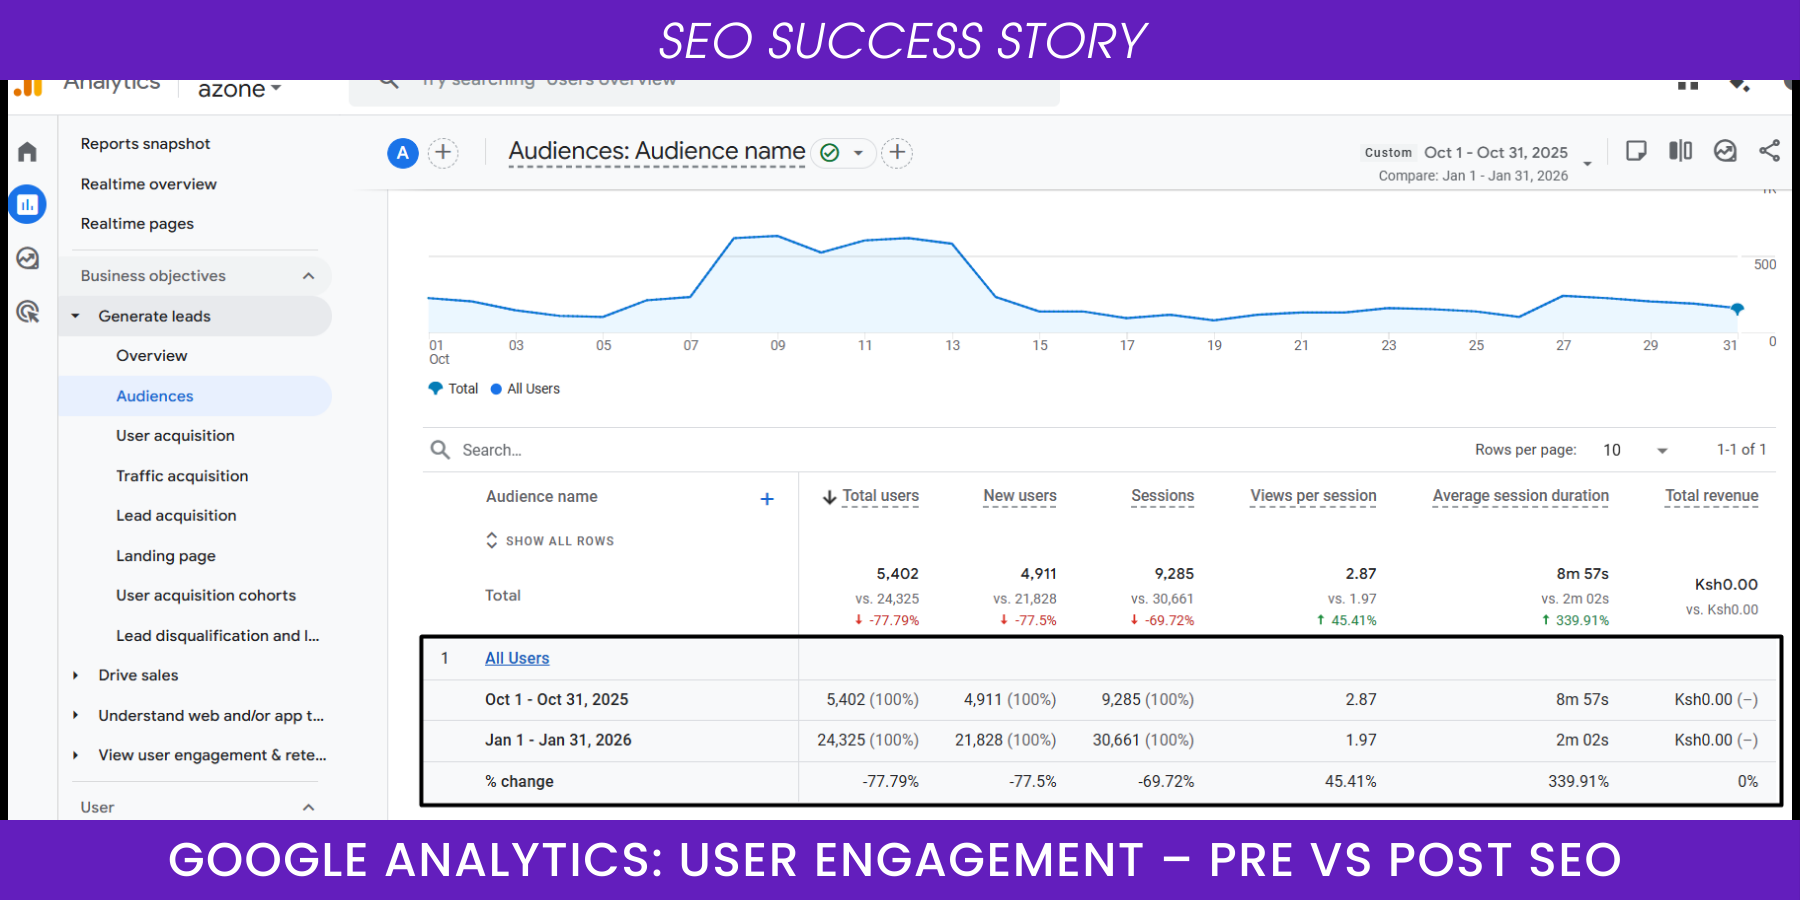Collapse the Business objectives section
The height and width of the screenshot is (900, 1800).
click(x=308, y=276)
